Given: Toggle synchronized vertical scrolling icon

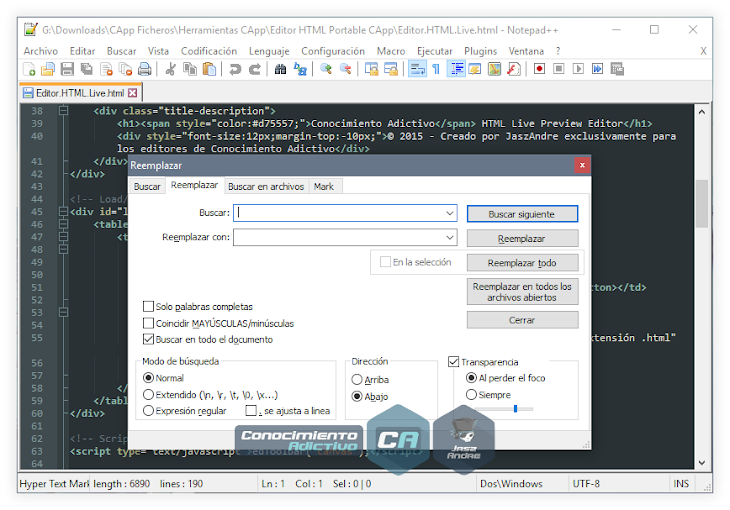Looking at the screenshot, I should [x=372, y=69].
